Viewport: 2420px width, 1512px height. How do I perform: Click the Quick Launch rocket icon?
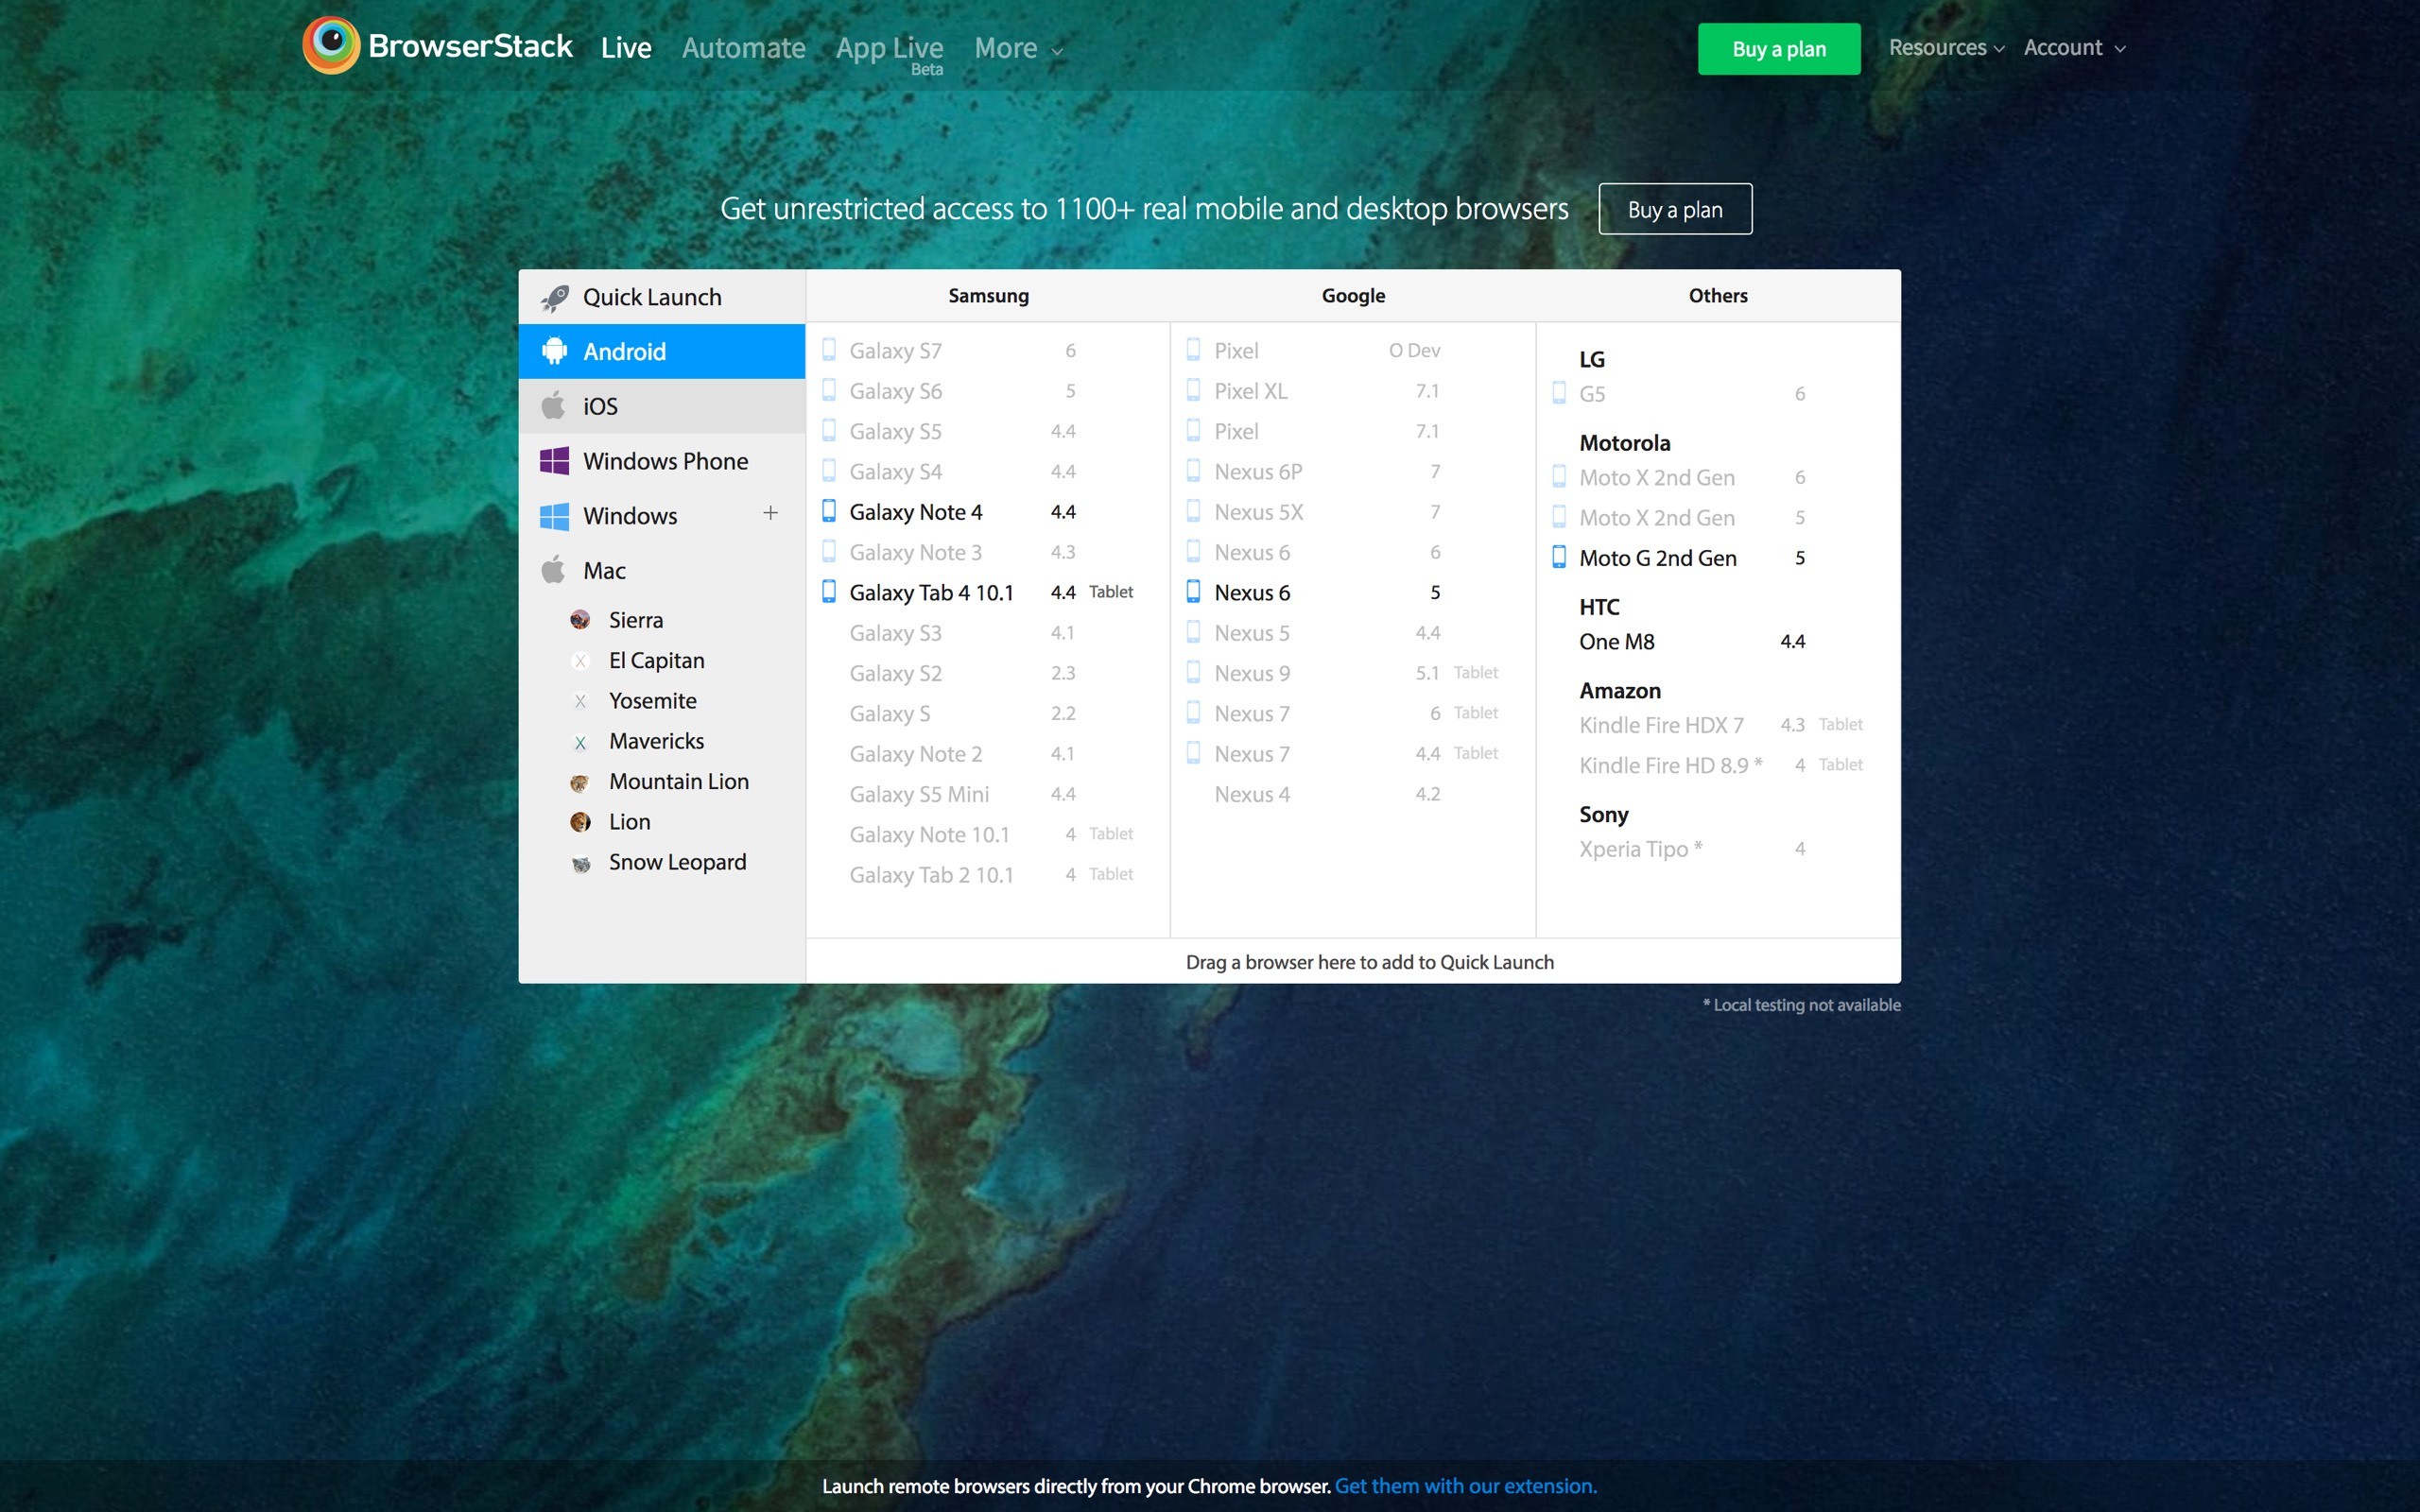[554, 298]
